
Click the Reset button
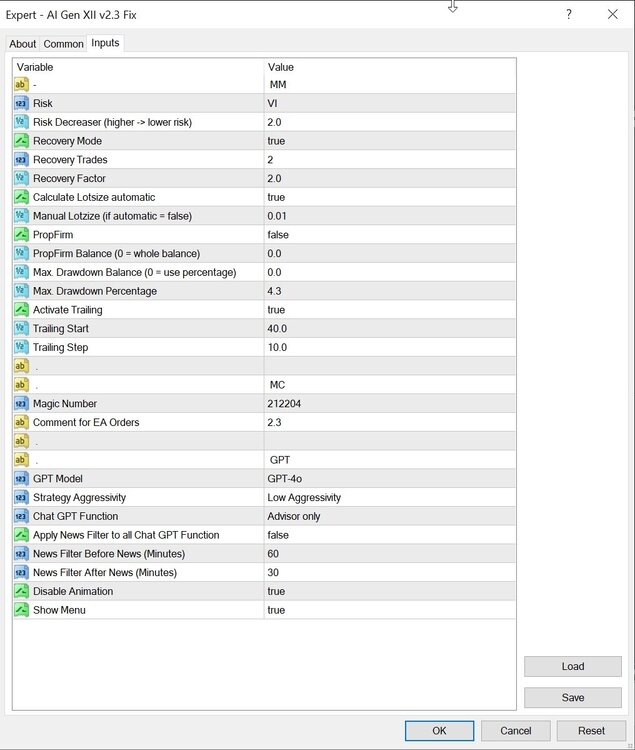click(x=591, y=730)
